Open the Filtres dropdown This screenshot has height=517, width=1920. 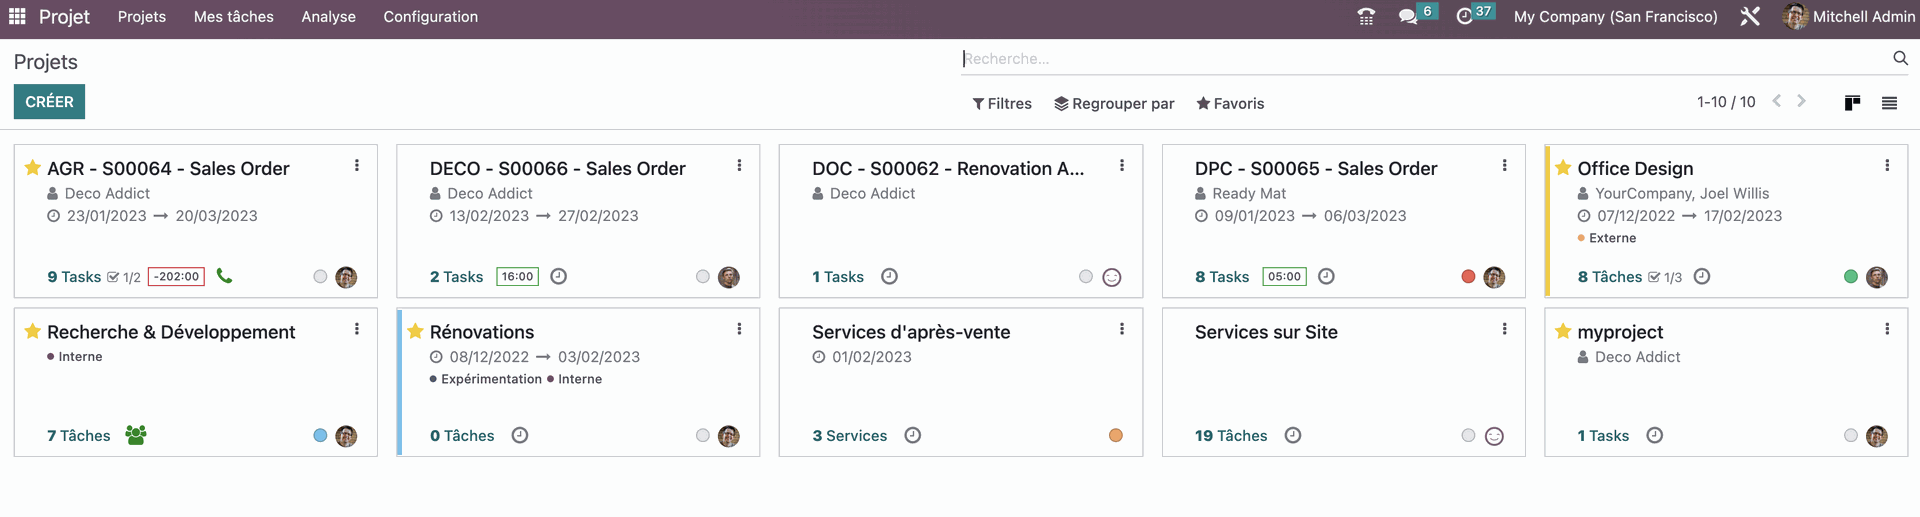[1002, 104]
